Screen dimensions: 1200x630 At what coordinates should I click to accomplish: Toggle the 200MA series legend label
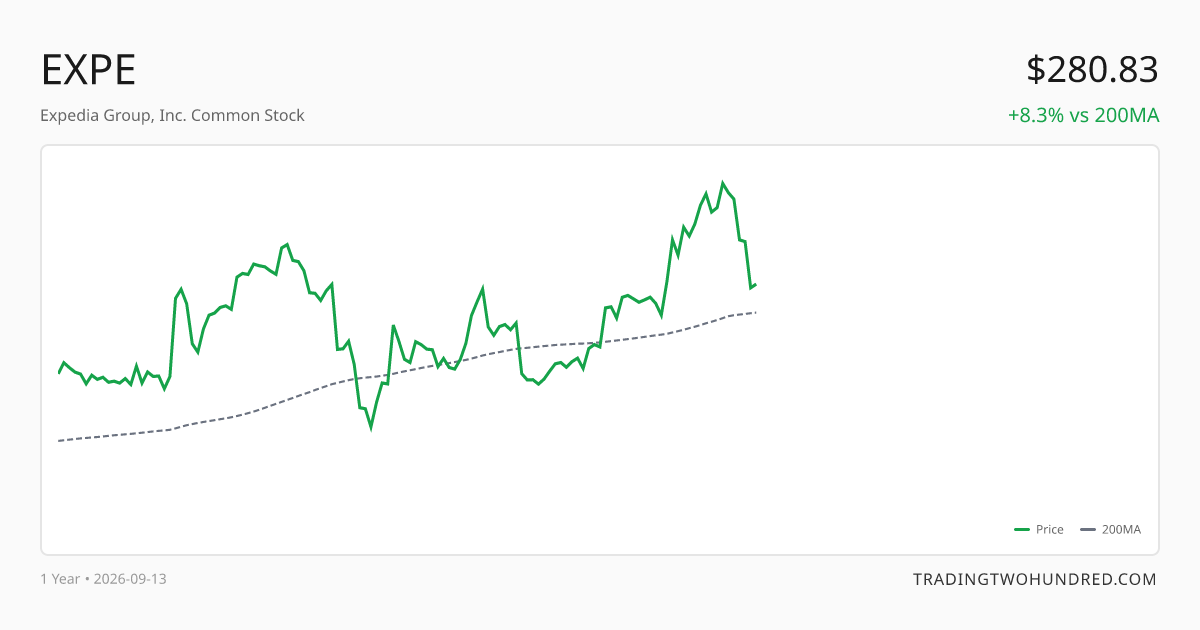pos(1121,530)
